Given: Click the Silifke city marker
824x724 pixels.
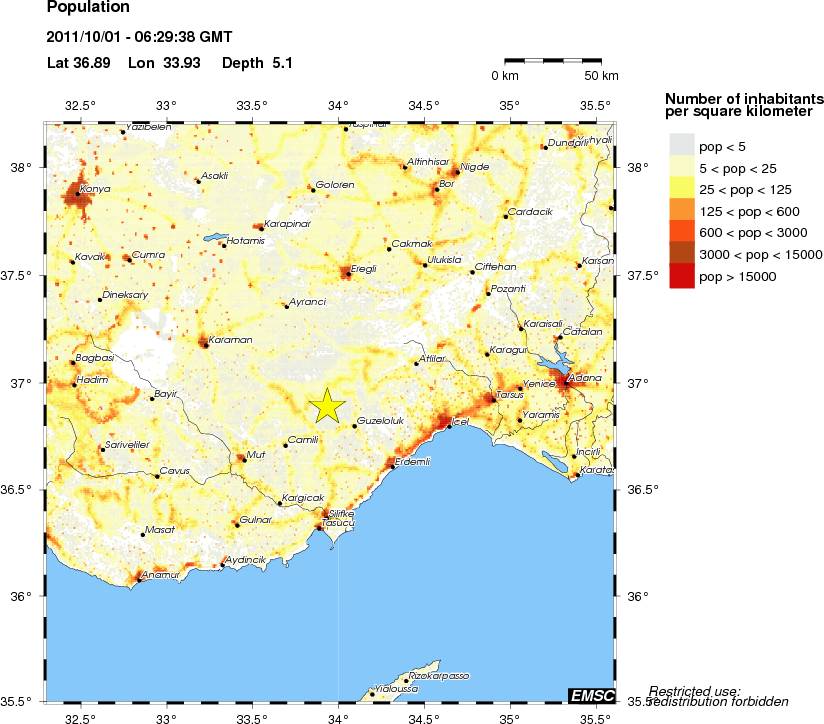Looking at the screenshot, I should click(325, 518).
